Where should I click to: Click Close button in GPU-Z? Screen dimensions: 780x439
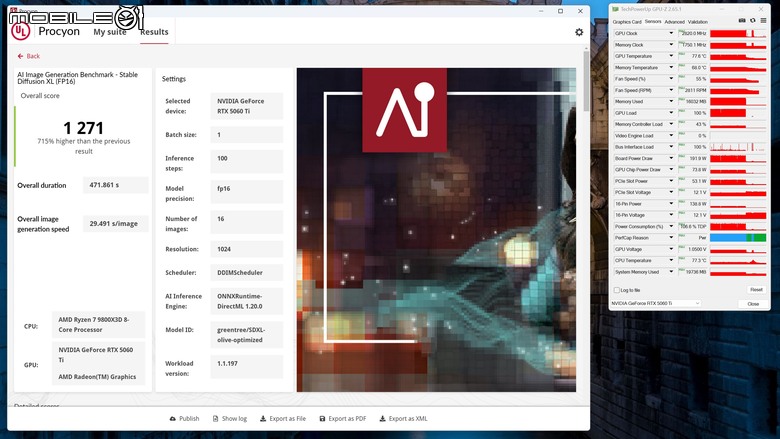tap(753, 304)
